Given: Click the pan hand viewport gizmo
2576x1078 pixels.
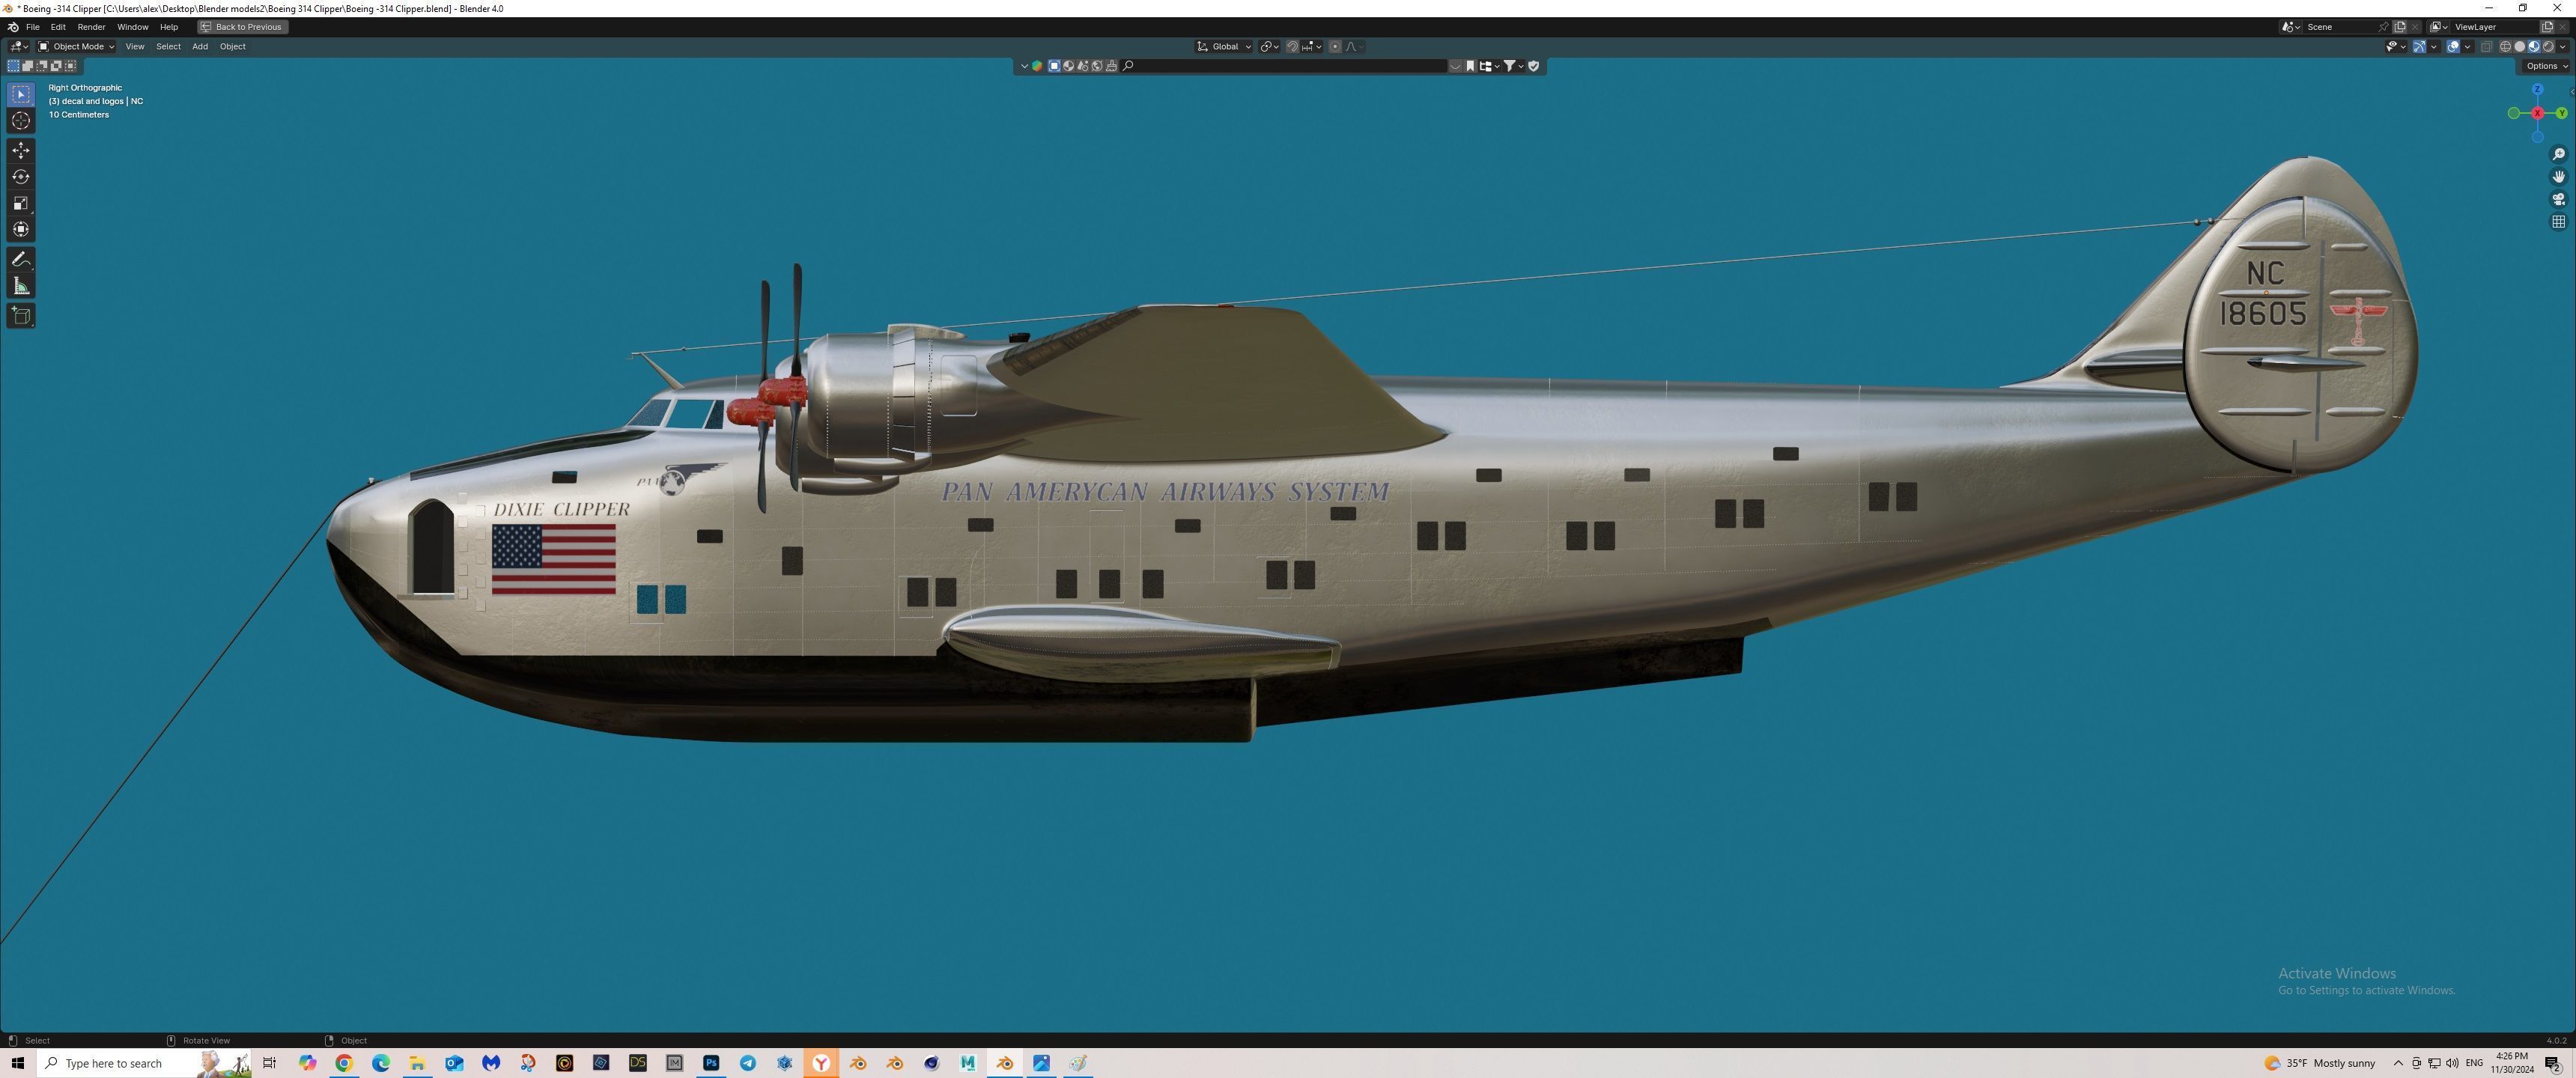Looking at the screenshot, I should pos(2558,177).
